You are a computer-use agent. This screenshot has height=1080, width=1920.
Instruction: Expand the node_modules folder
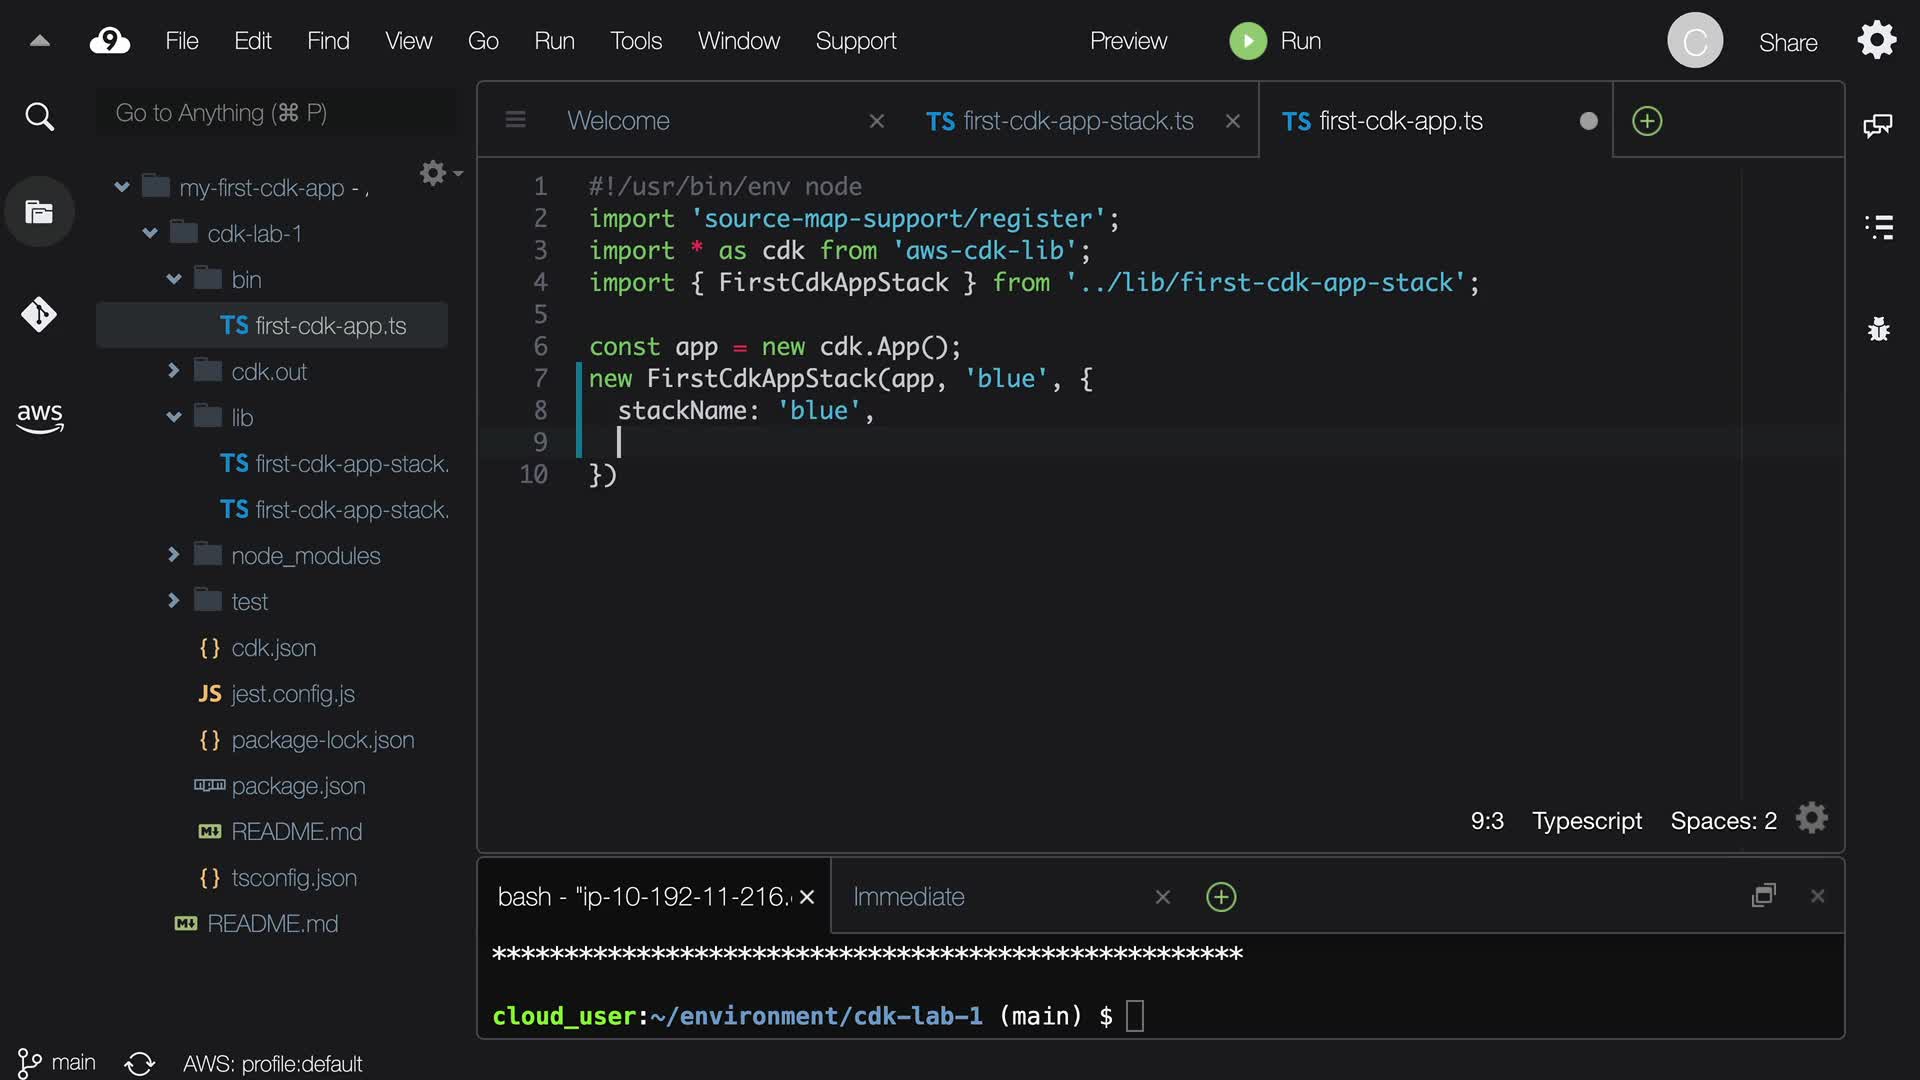coord(173,555)
